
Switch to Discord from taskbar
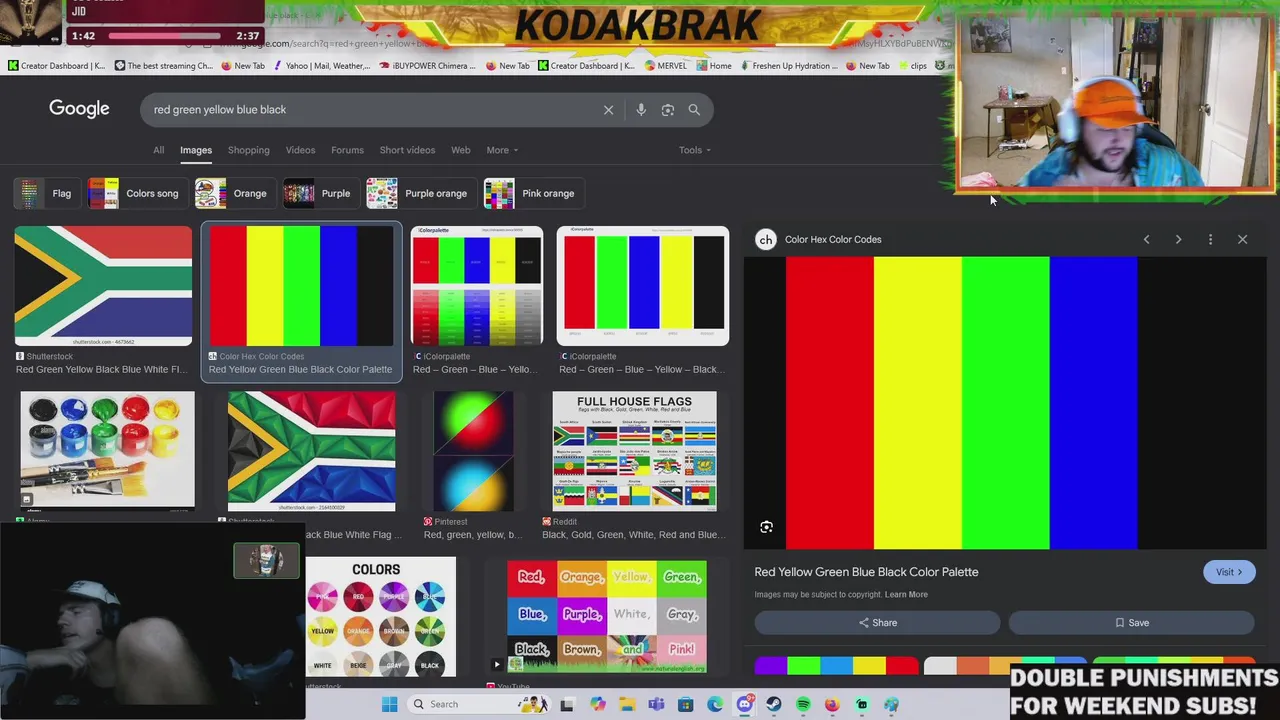click(744, 704)
